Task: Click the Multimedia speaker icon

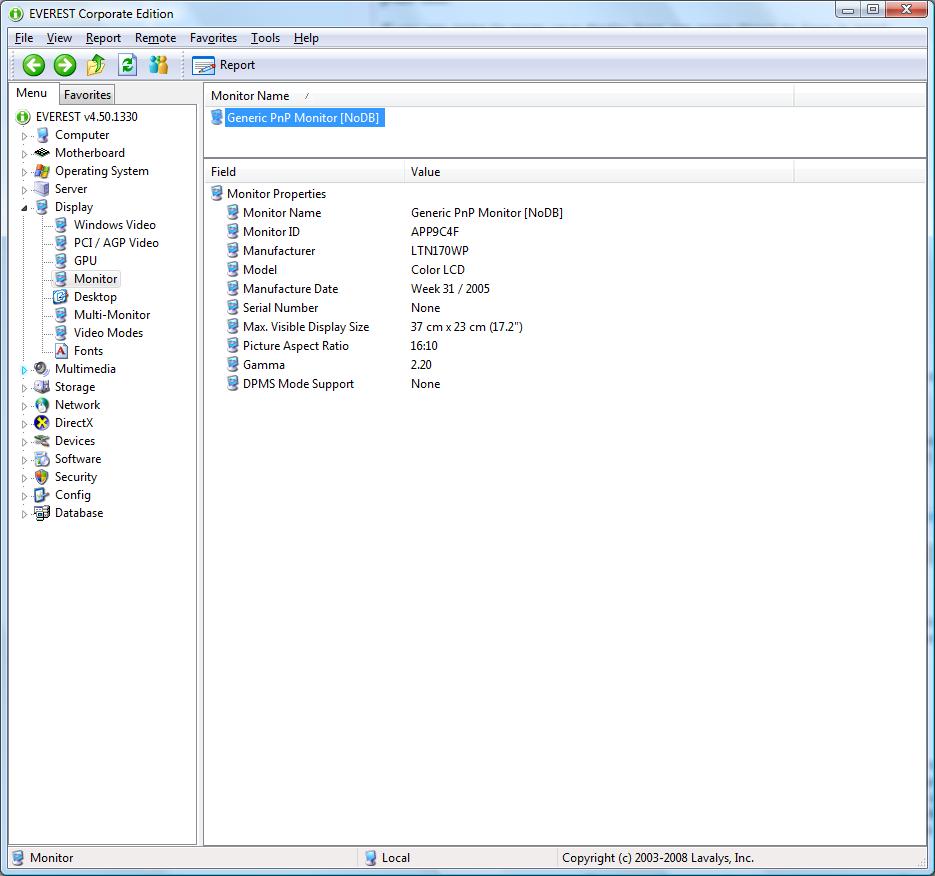Action: (42, 369)
